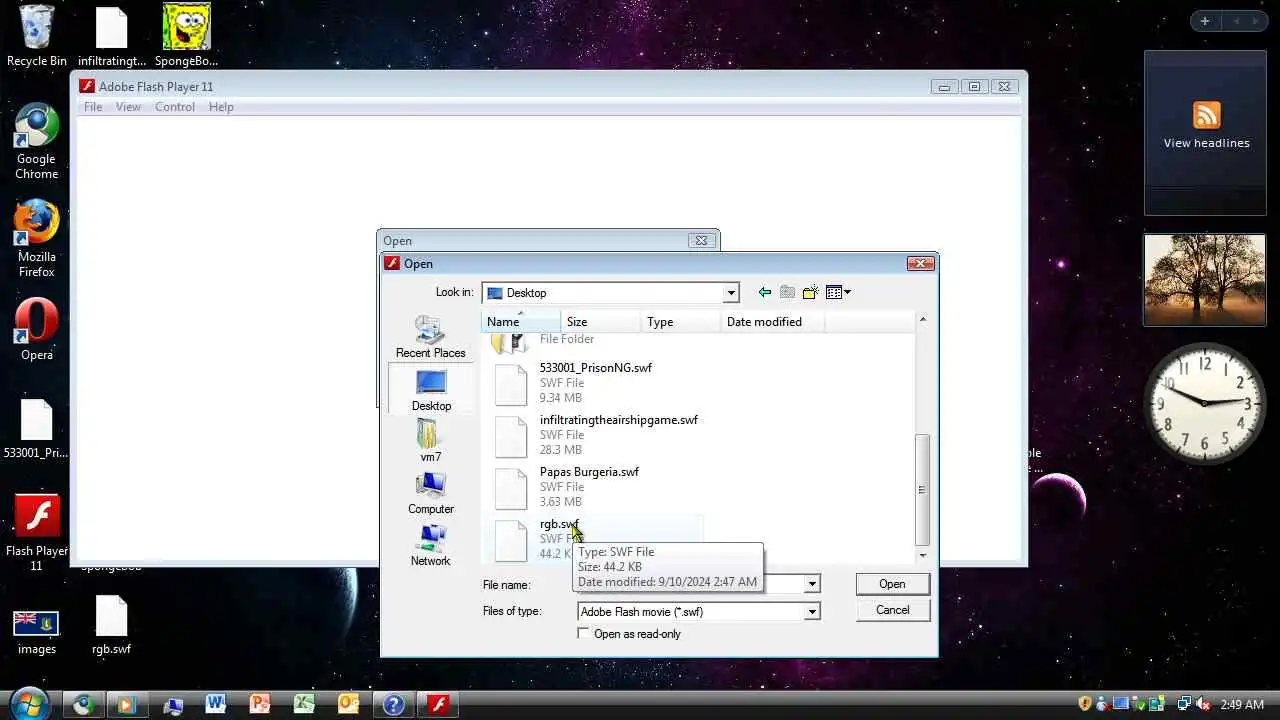
Task: Click the Recycle Bin desktop icon
Action: [x=36, y=36]
